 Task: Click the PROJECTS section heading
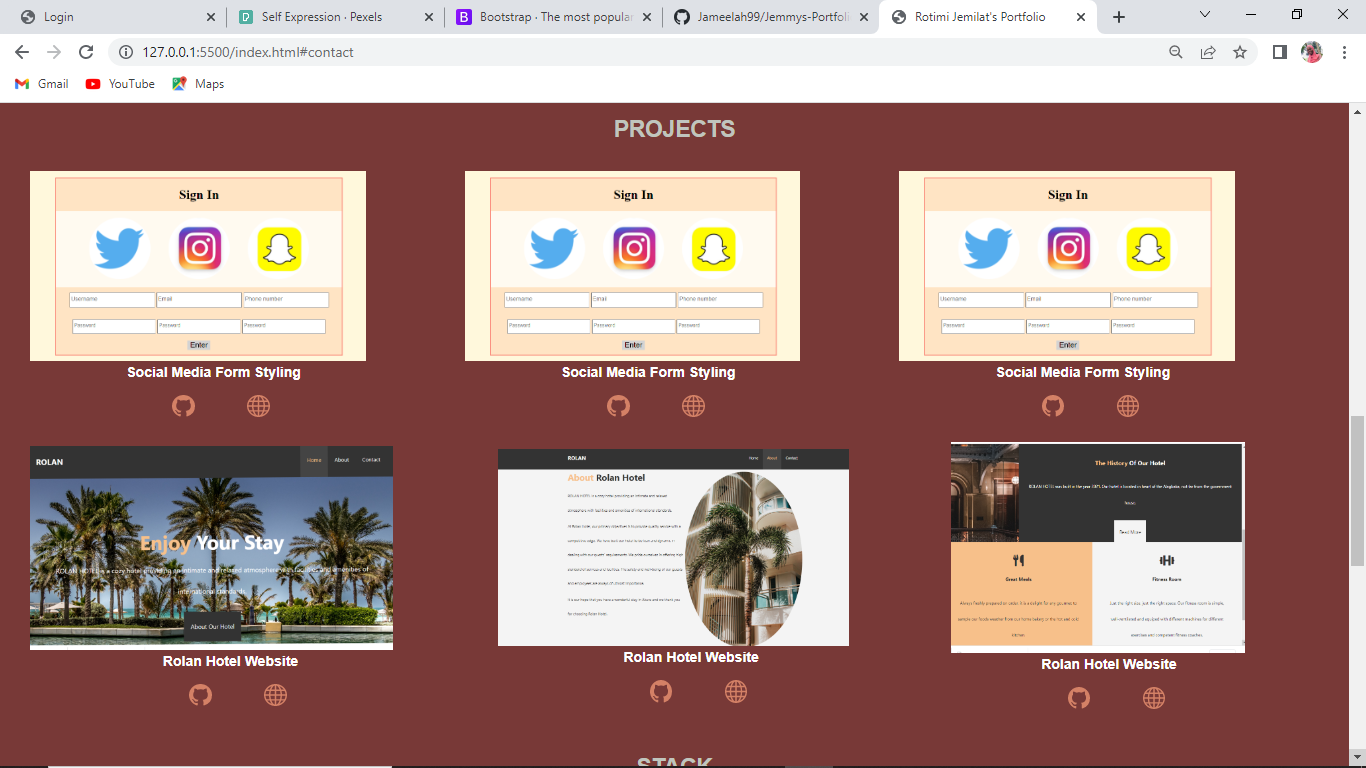tap(674, 129)
